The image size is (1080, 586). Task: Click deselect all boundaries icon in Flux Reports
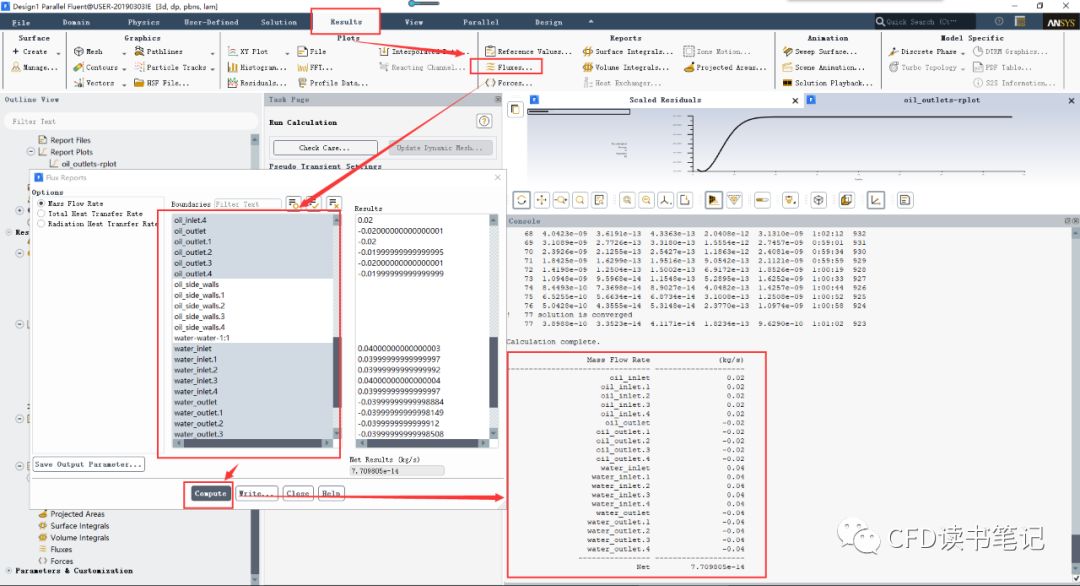coord(333,203)
